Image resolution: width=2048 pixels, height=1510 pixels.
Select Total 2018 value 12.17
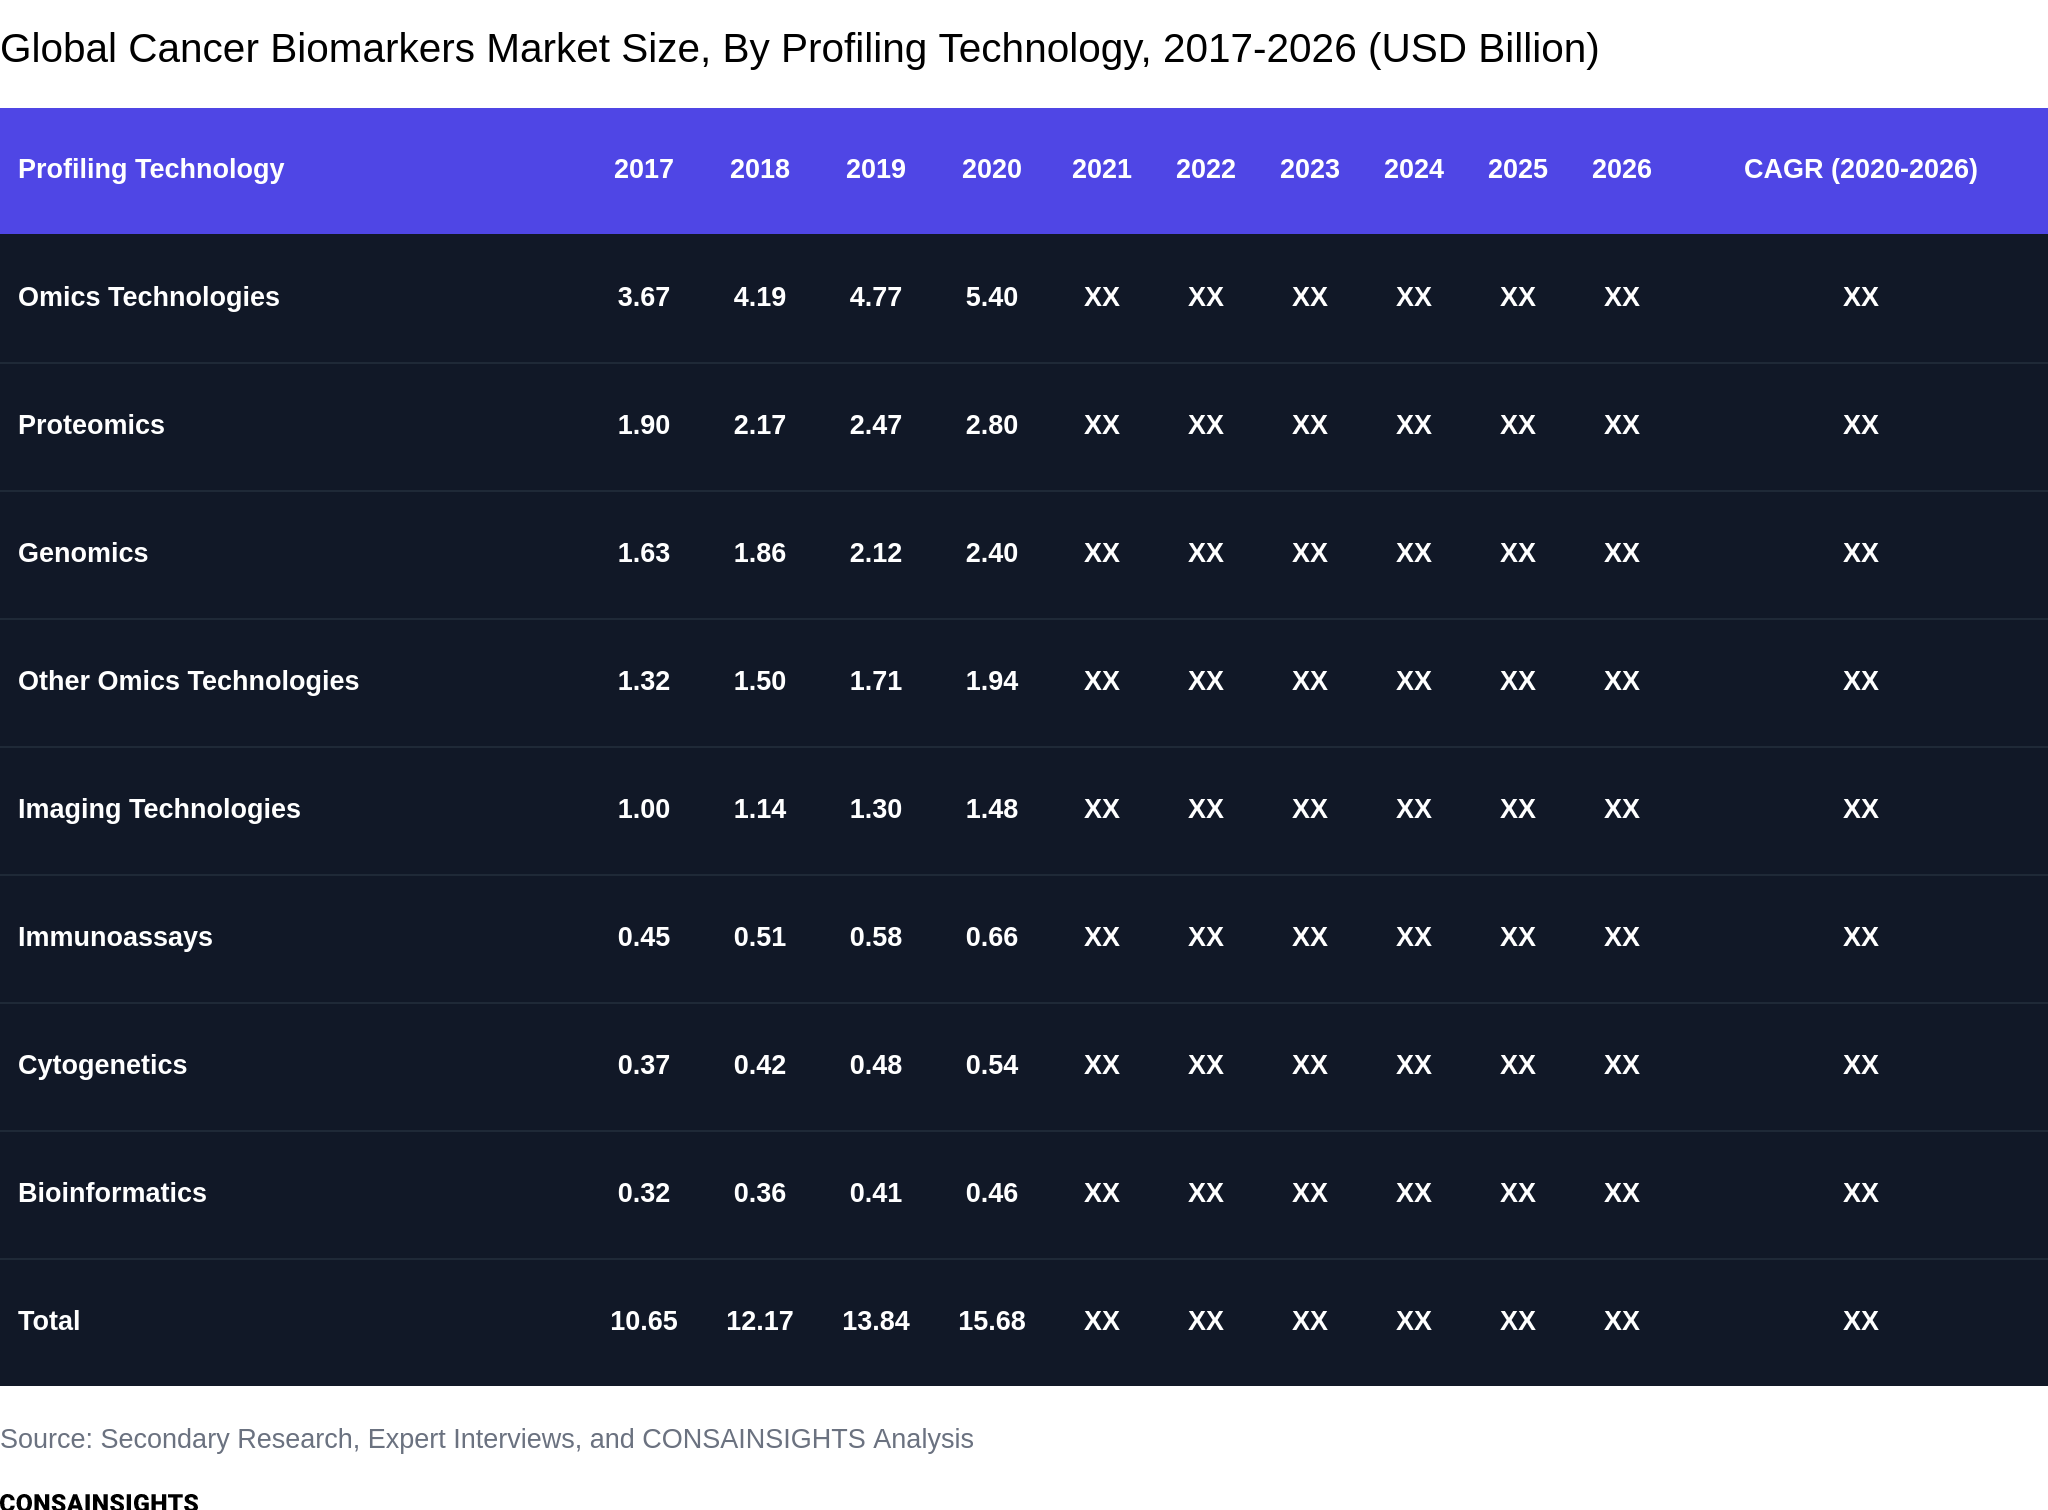[760, 1321]
